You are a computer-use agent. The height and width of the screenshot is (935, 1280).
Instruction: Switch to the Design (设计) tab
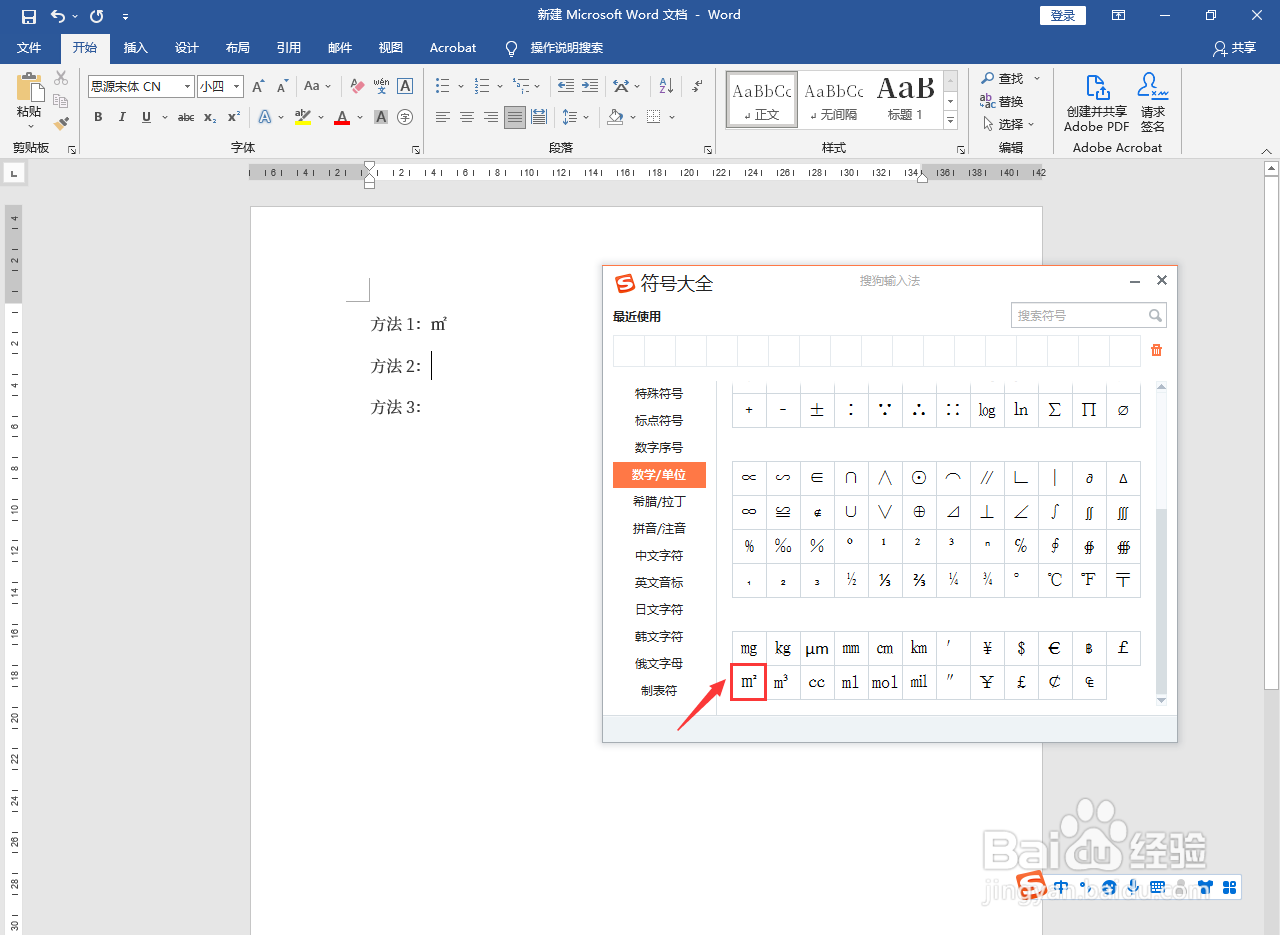pos(187,48)
